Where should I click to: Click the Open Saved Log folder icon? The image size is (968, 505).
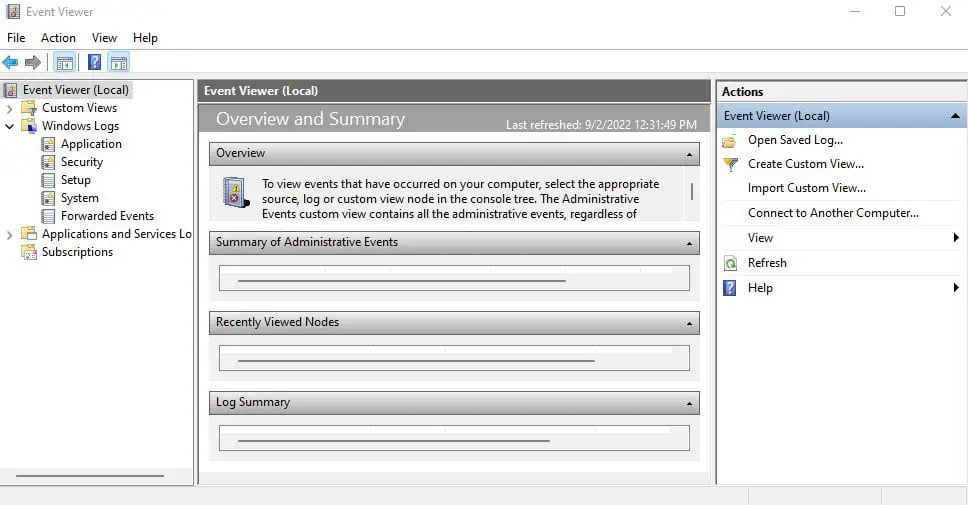[x=730, y=141]
